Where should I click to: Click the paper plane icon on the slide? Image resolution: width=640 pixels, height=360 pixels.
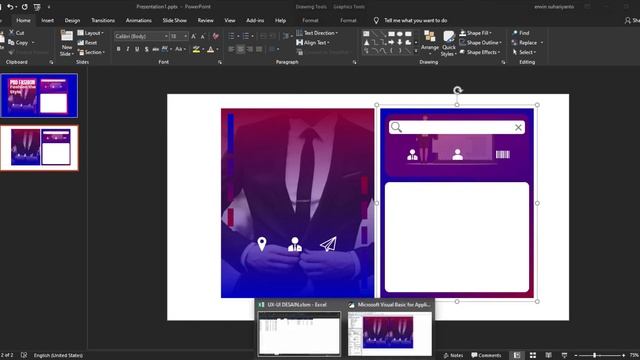pyautogui.click(x=329, y=244)
